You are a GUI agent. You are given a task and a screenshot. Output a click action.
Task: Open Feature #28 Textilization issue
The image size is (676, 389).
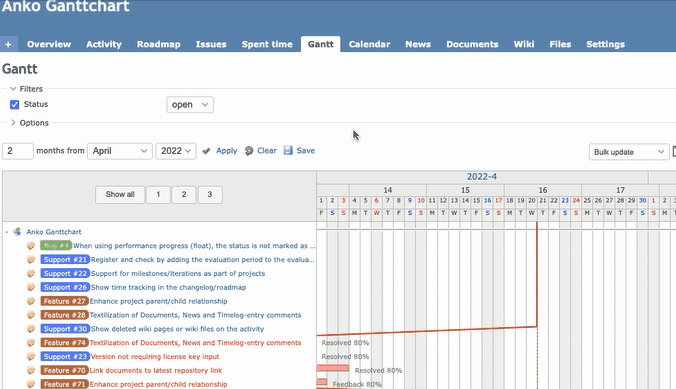point(195,315)
